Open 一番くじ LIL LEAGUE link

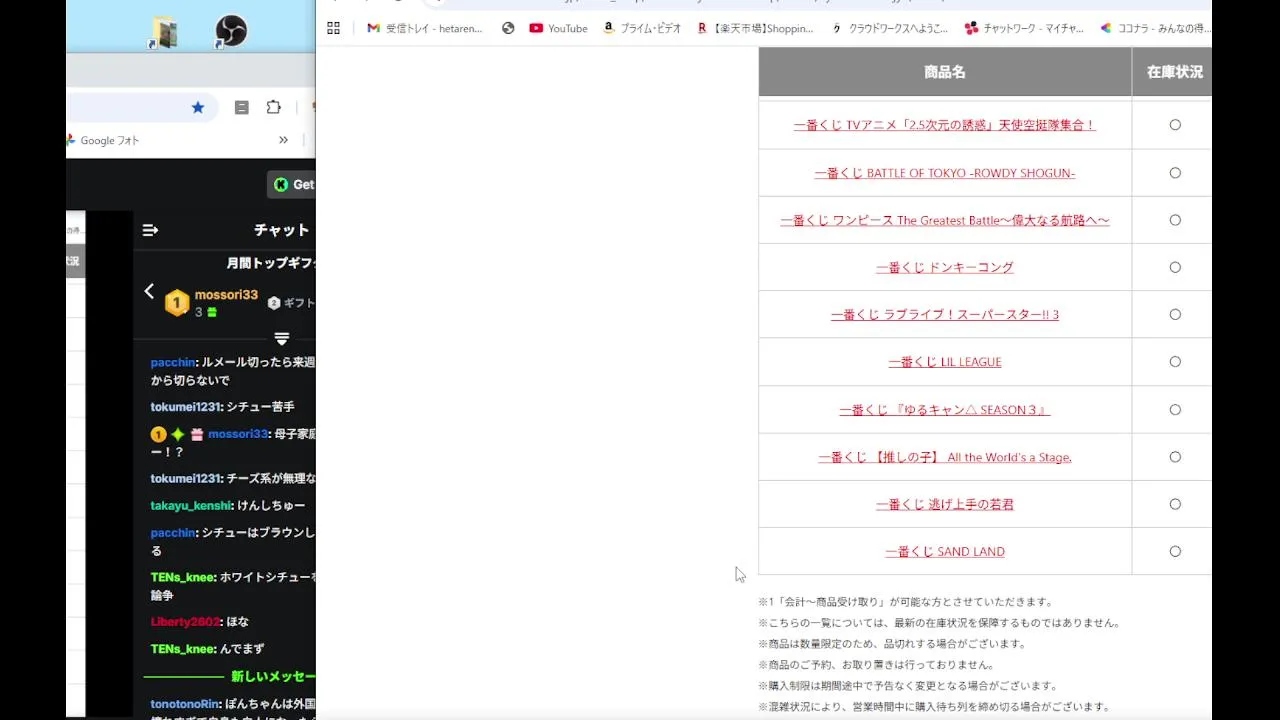945,362
